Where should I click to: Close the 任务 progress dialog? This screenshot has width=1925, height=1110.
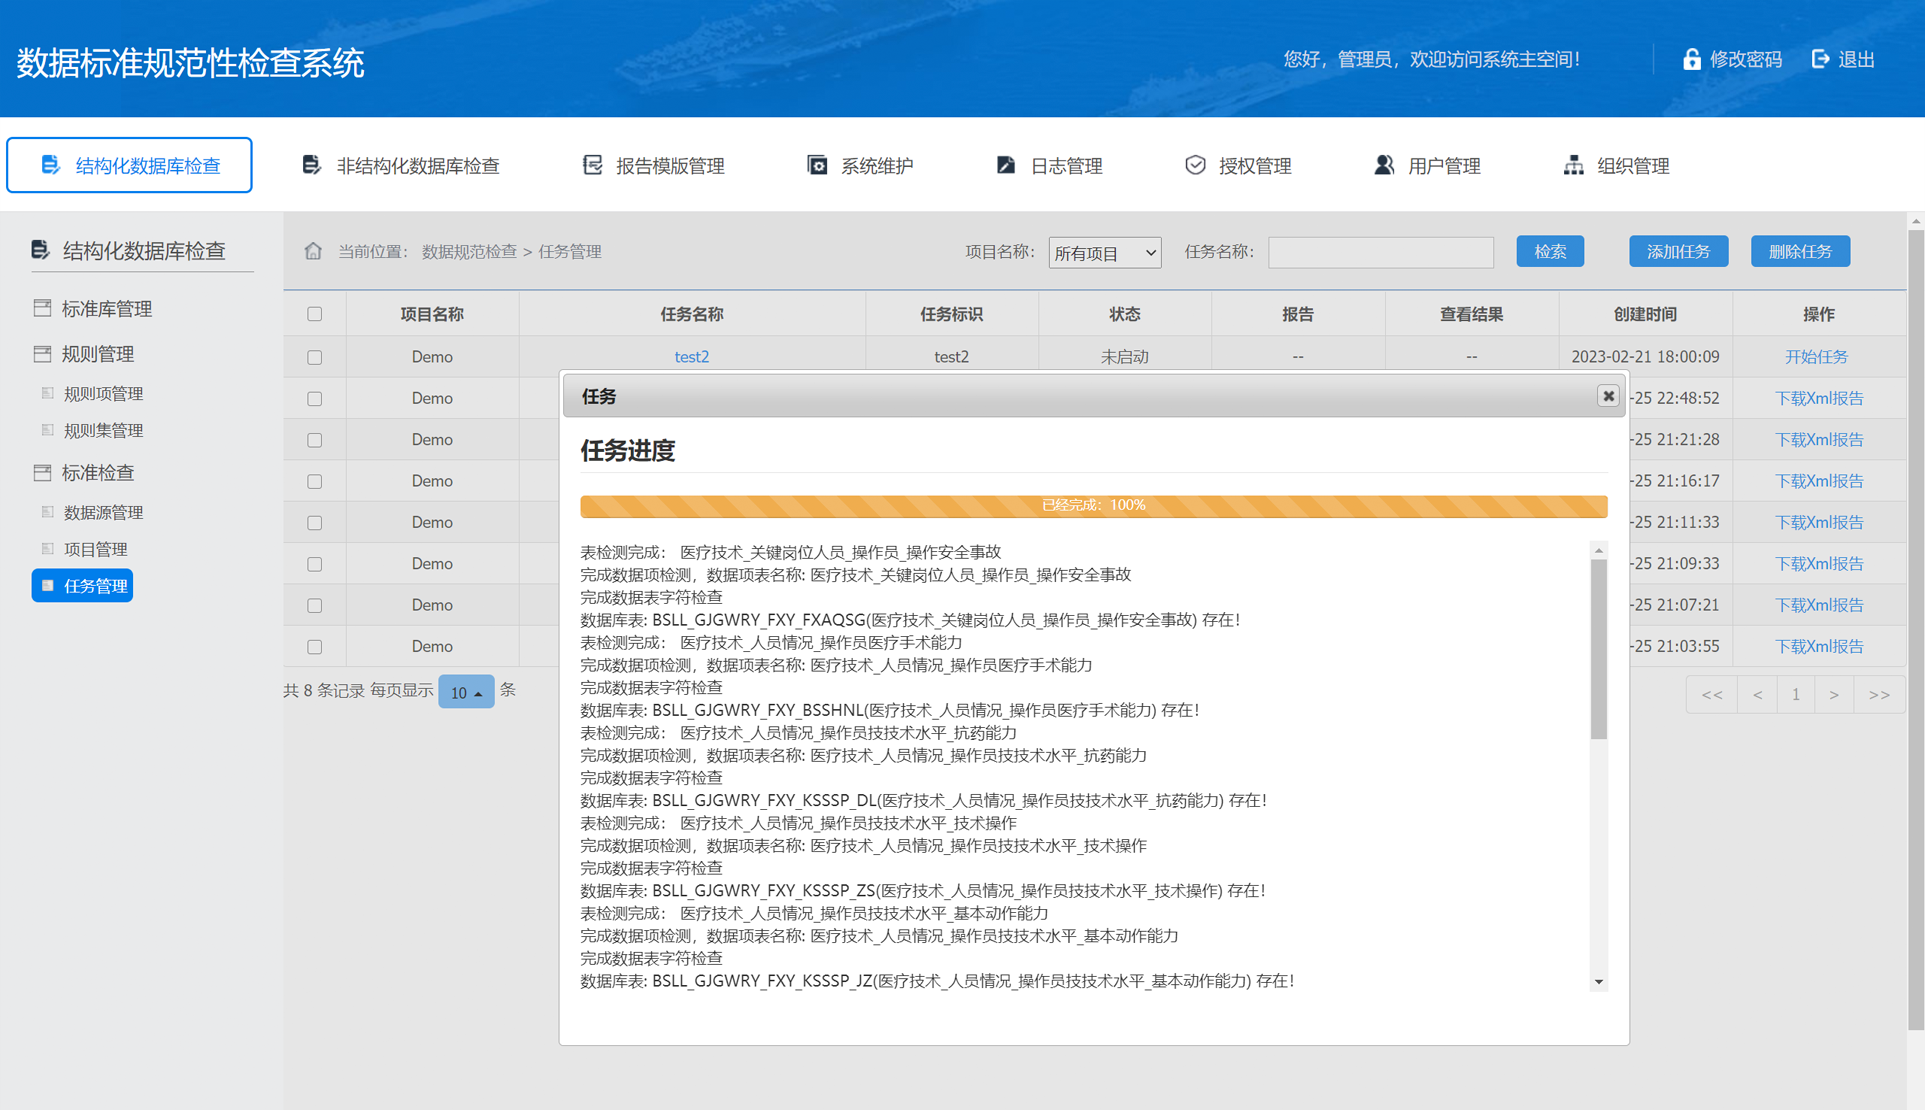[1607, 396]
